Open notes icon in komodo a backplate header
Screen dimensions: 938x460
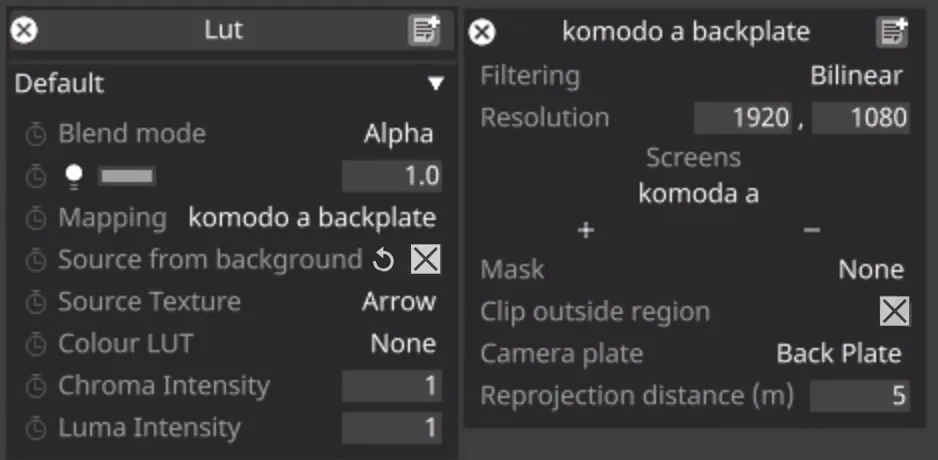892,32
